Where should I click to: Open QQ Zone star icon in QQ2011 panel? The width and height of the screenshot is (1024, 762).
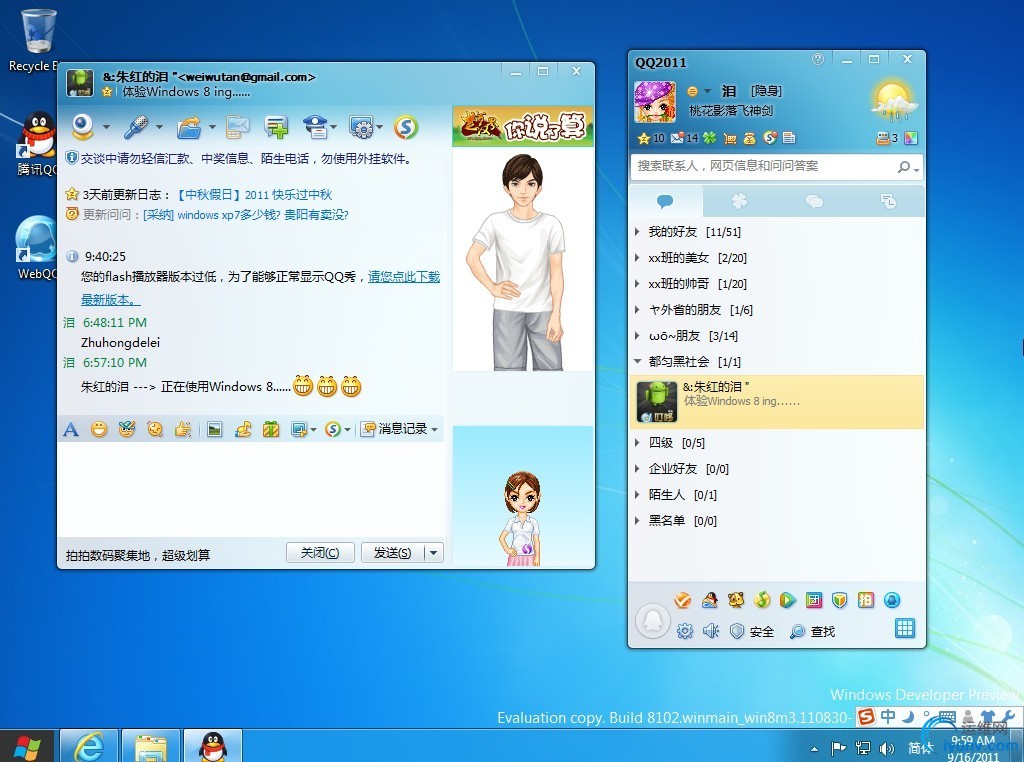coord(643,138)
